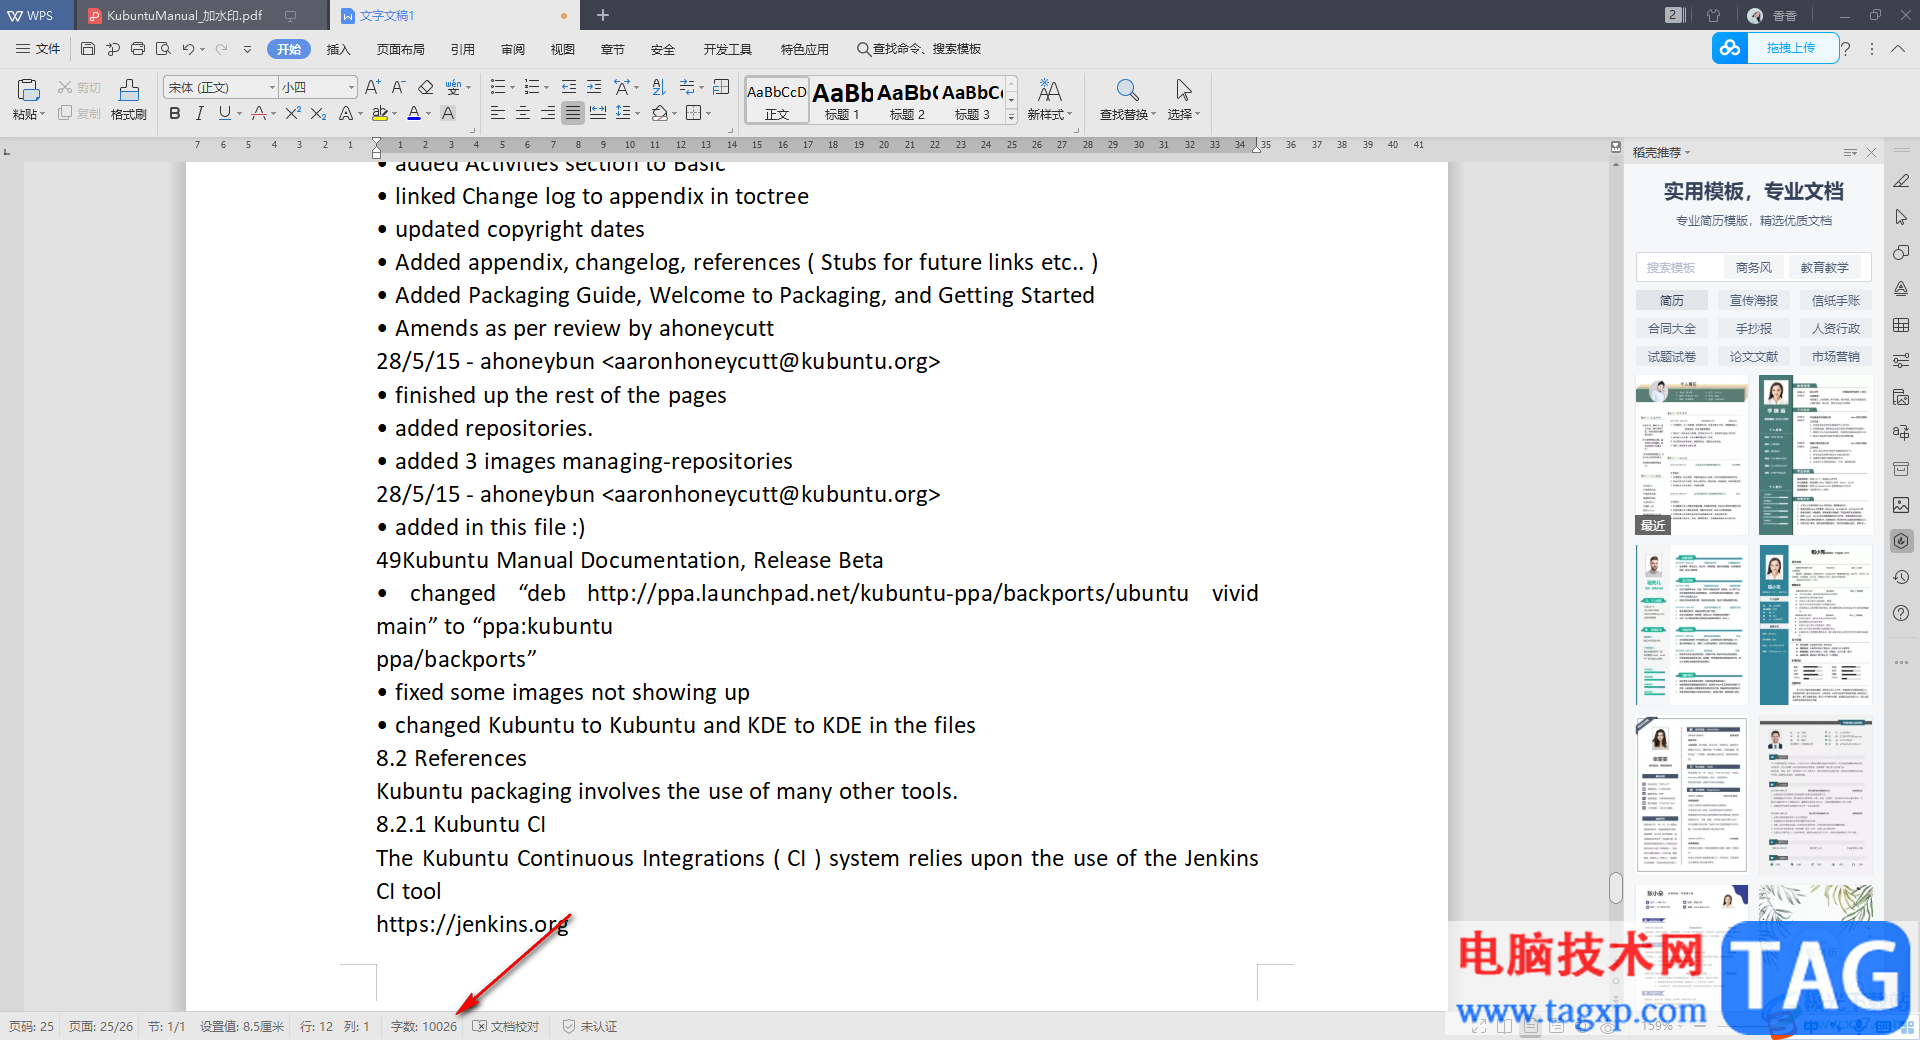Decrease font size with A- icon
Viewport: 1920px width, 1040px height.
398,87
